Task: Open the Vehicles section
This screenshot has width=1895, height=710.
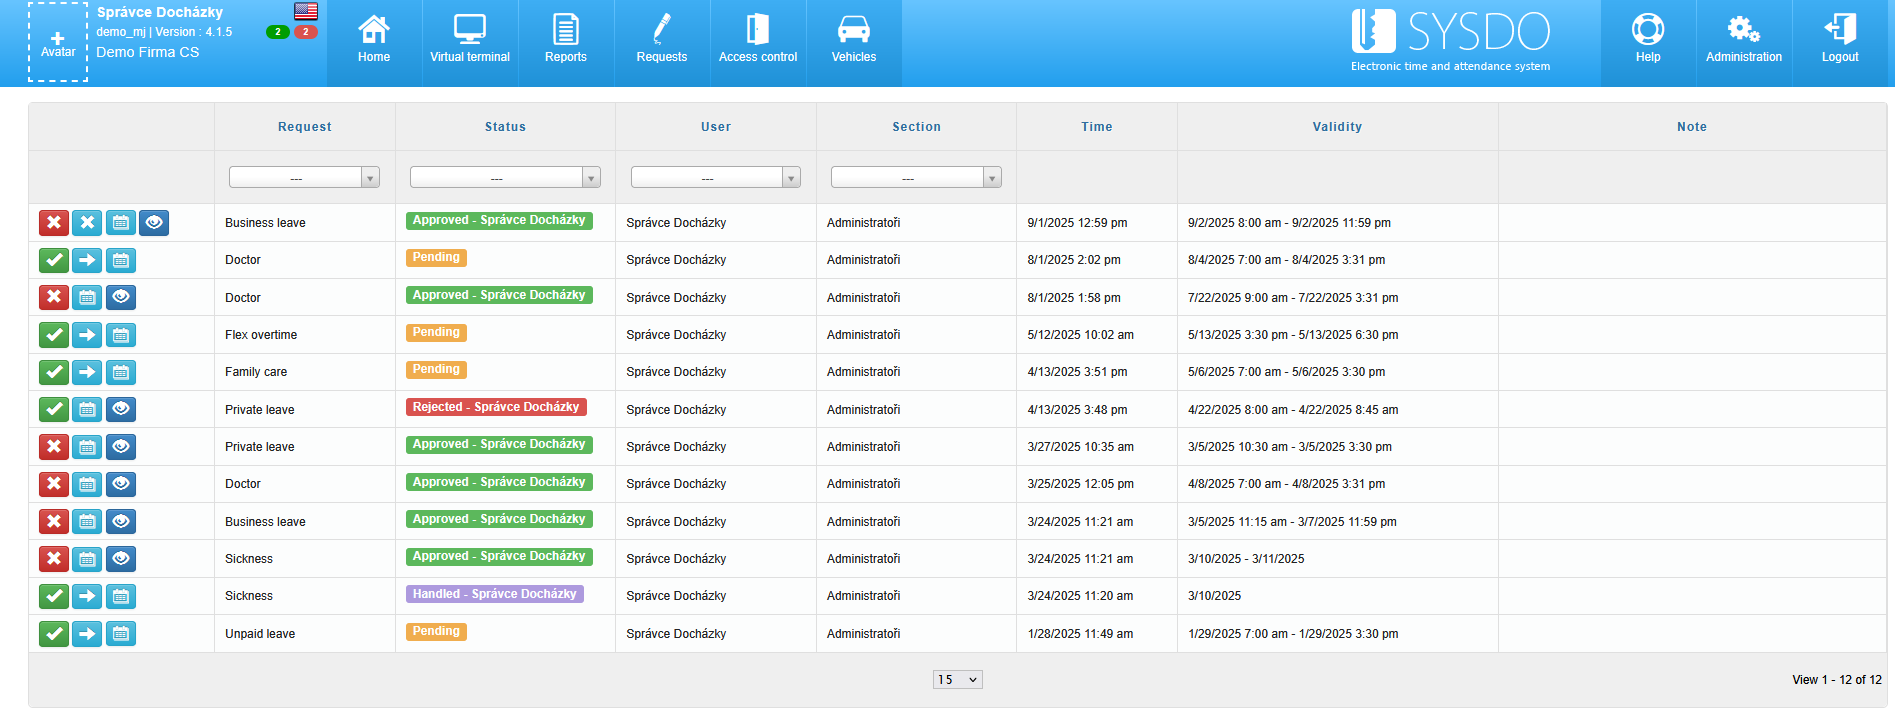Action: tap(854, 43)
